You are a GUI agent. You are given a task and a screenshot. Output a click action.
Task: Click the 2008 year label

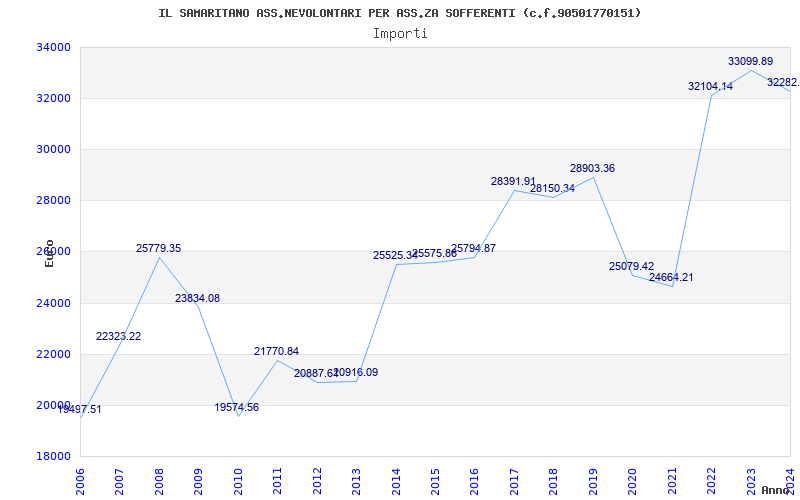click(159, 482)
